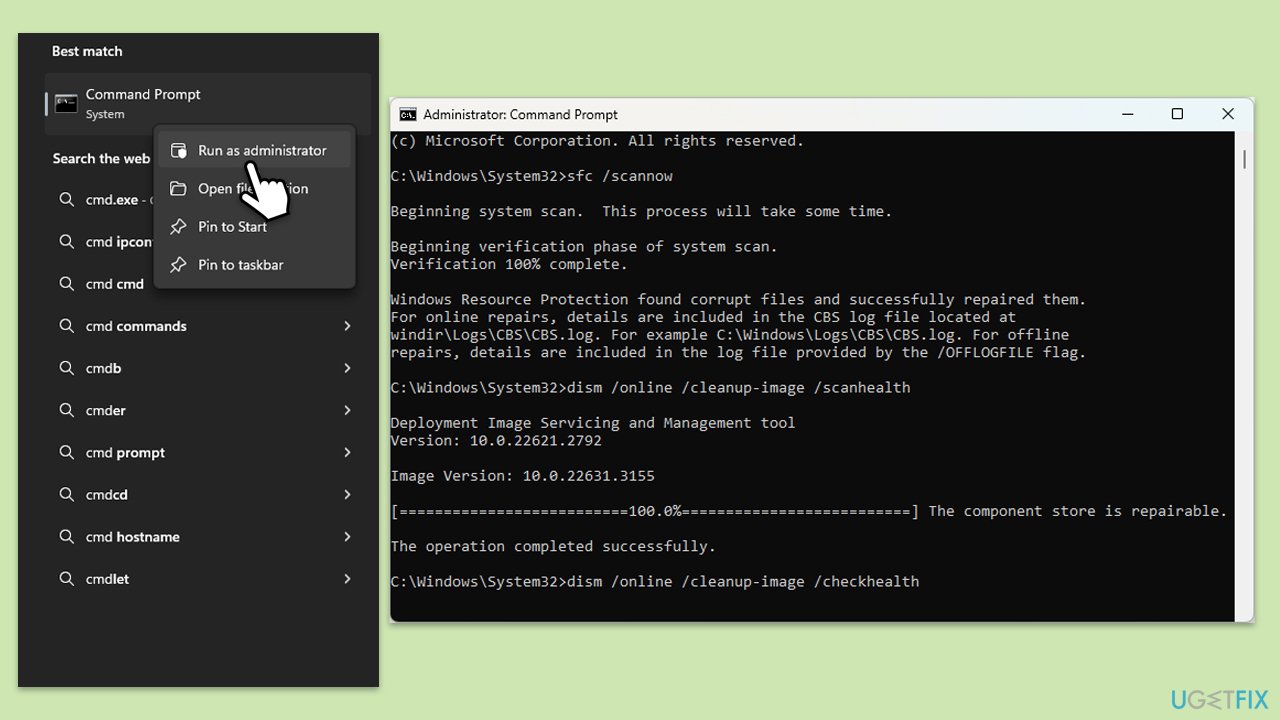Select Pin to Start option
1280x720 pixels.
[x=255, y=226]
